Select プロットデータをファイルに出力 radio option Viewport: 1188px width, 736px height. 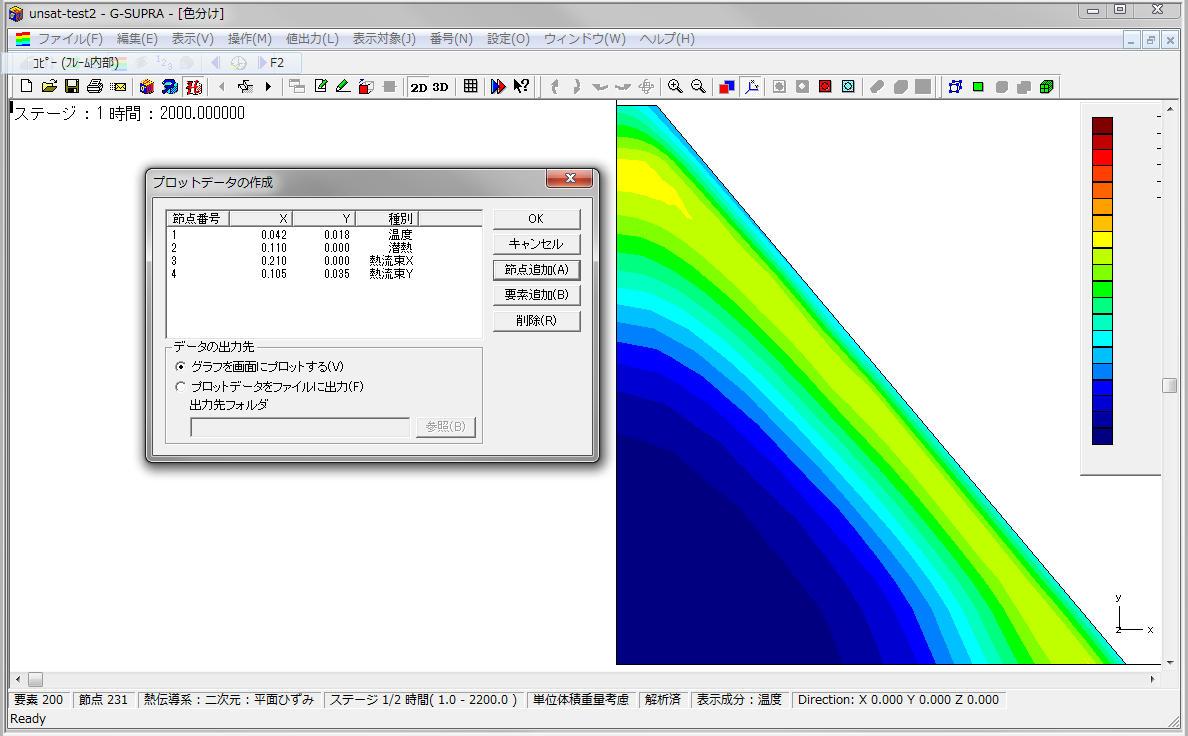[180, 387]
